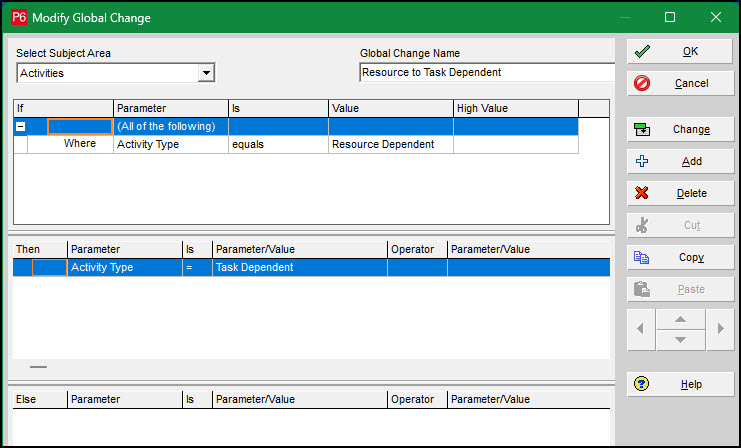Click the move up arrow button
Viewport: 741px width, 448px height.
680,319
